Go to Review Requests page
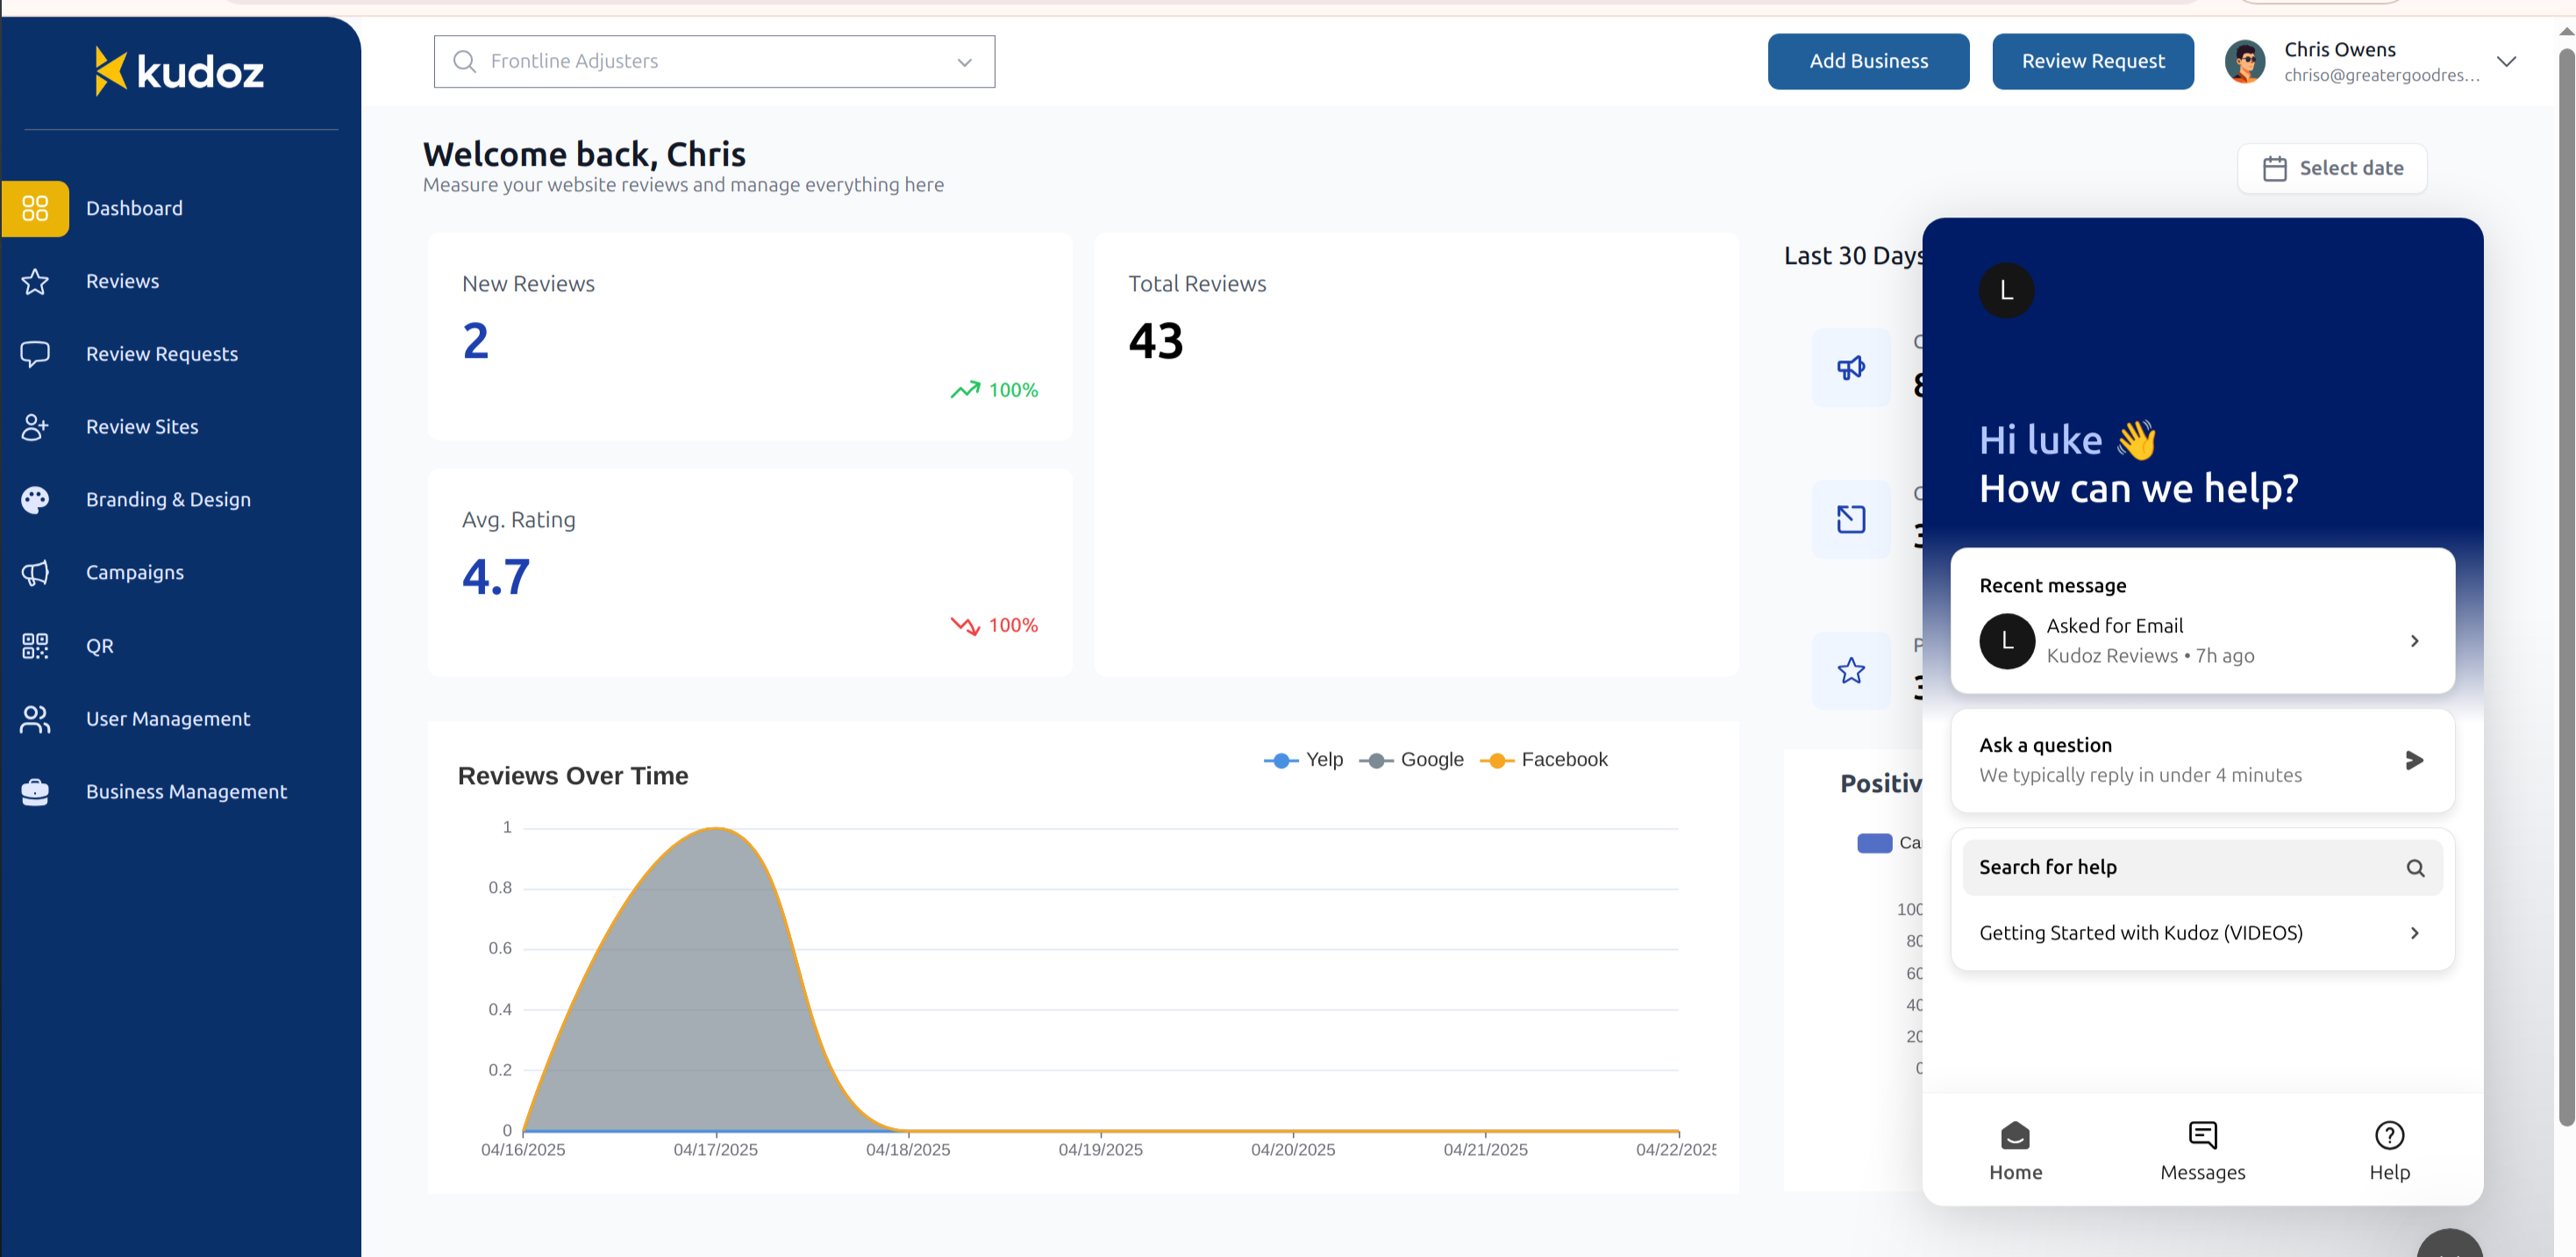This screenshot has width=2576, height=1257. click(162, 354)
